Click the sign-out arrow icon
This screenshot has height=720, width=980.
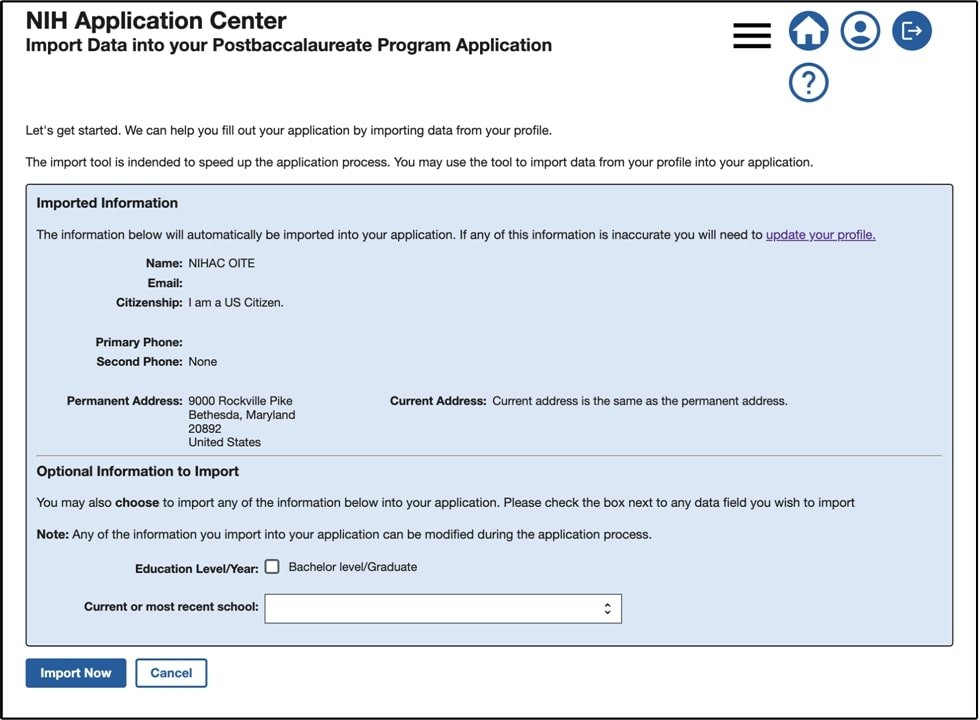click(911, 31)
